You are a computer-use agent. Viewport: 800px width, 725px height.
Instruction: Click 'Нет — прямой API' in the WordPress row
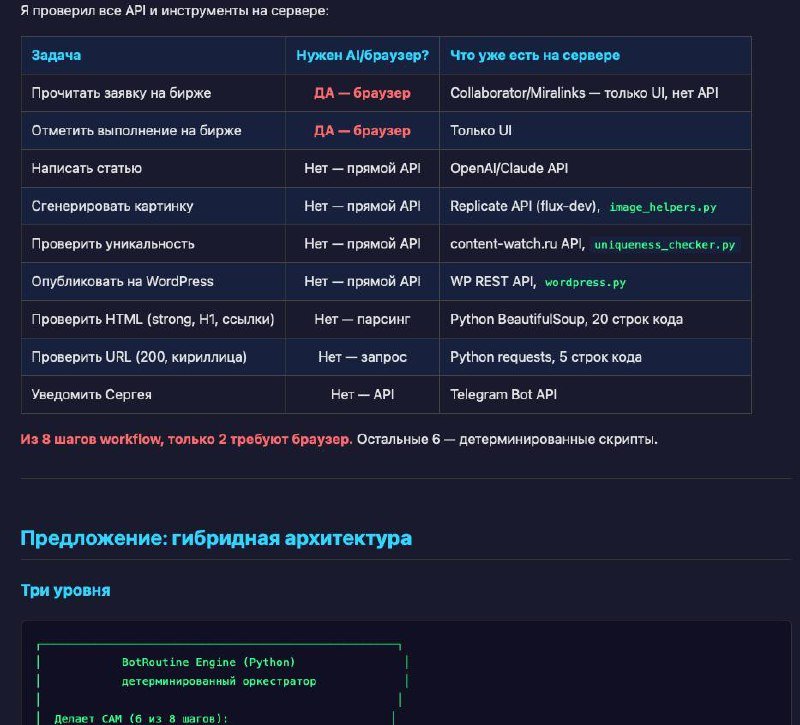click(362, 281)
